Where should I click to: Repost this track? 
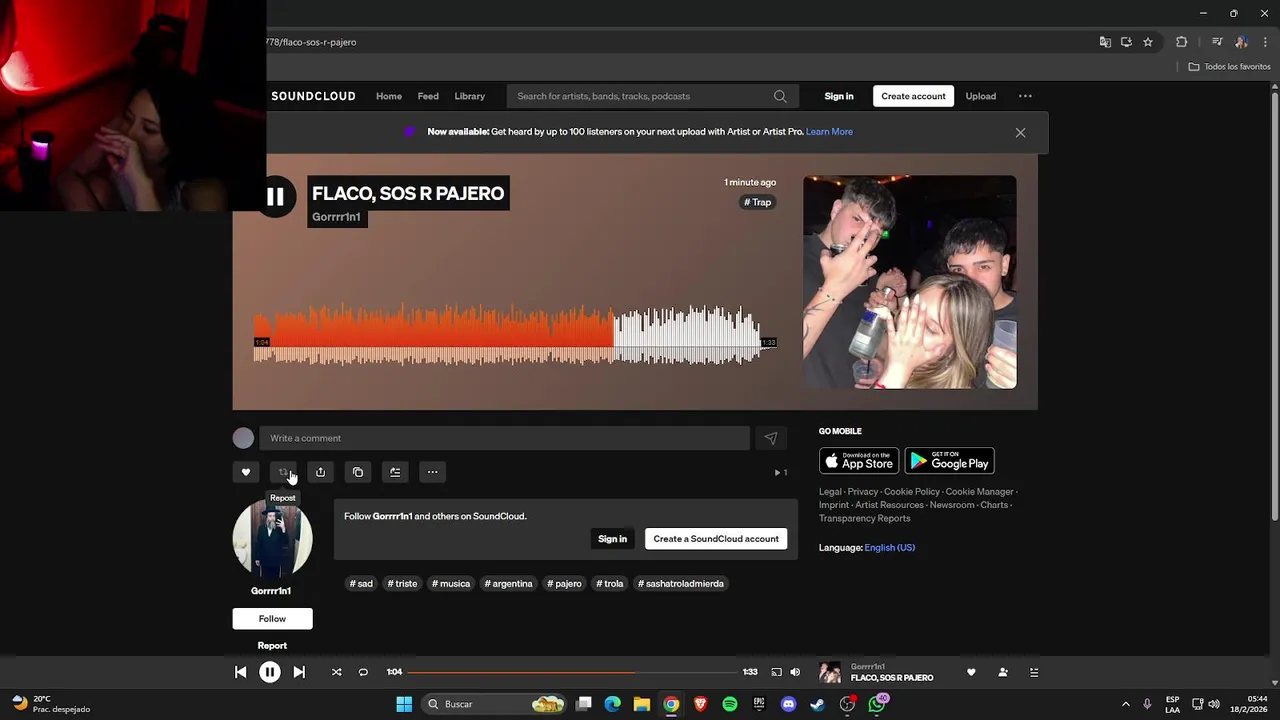pos(283,472)
